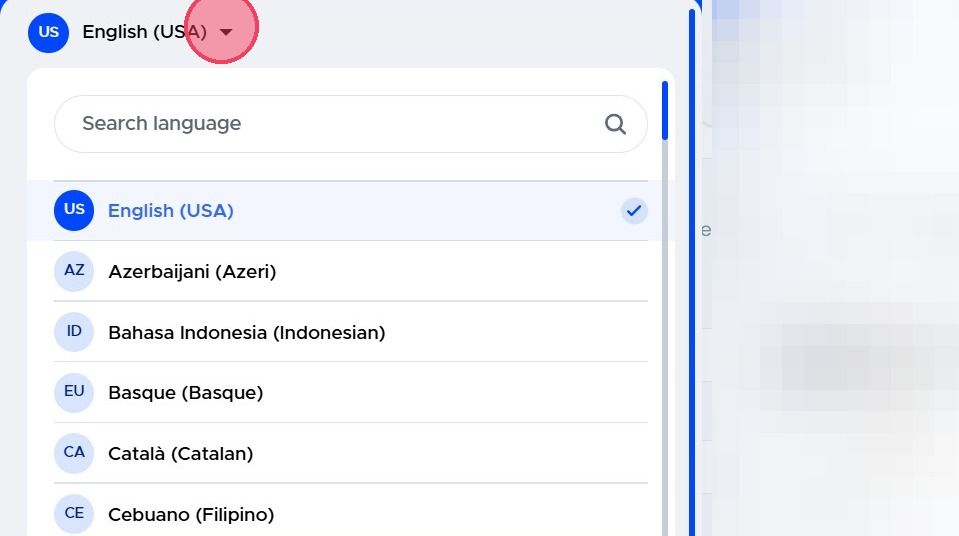Click the language list scrollbar thumb

(665, 110)
